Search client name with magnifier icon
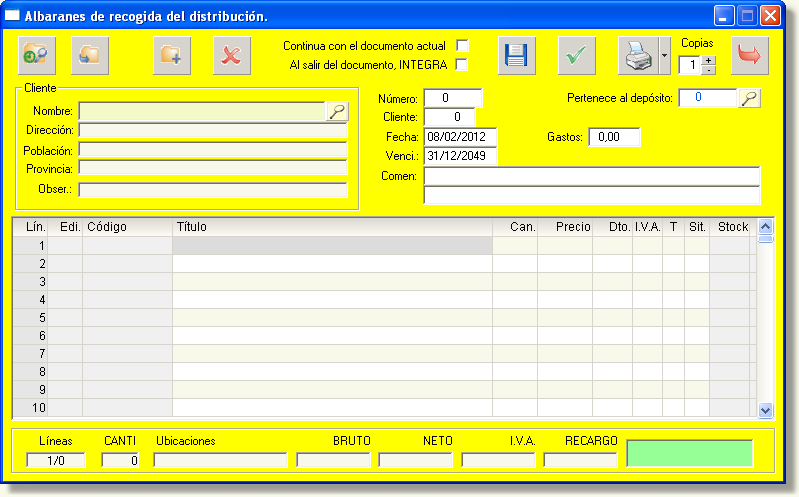Image resolution: width=799 pixels, height=497 pixels. tap(337, 111)
